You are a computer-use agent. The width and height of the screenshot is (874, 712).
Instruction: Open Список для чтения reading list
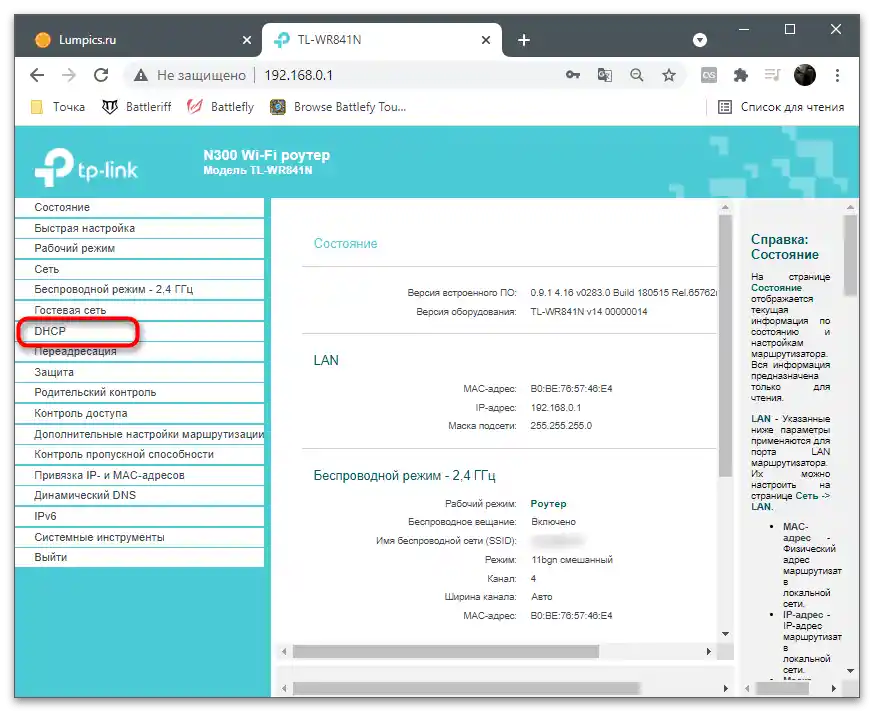pyautogui.click(x=781, y=107)
